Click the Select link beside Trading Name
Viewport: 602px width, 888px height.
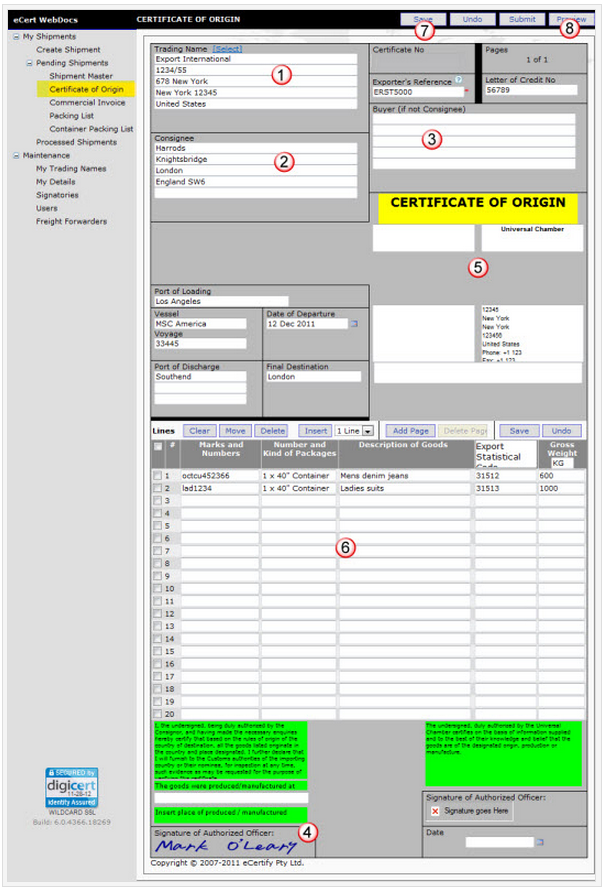(x=227, y=48)
